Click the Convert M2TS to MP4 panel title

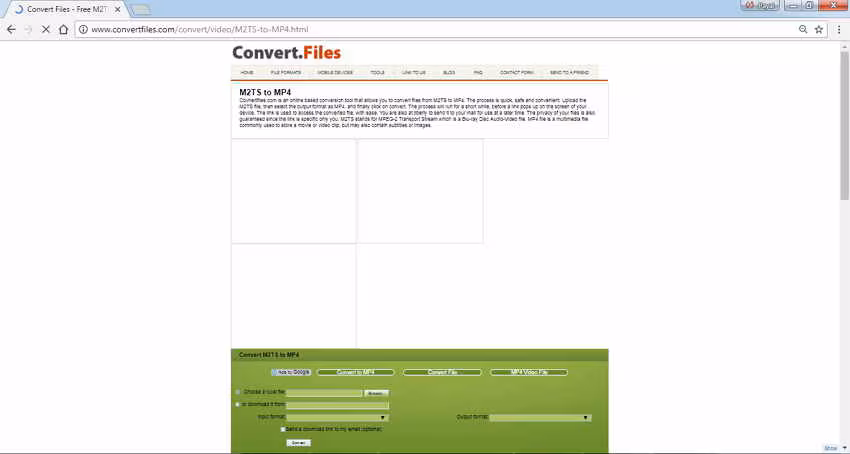[269, 355]
